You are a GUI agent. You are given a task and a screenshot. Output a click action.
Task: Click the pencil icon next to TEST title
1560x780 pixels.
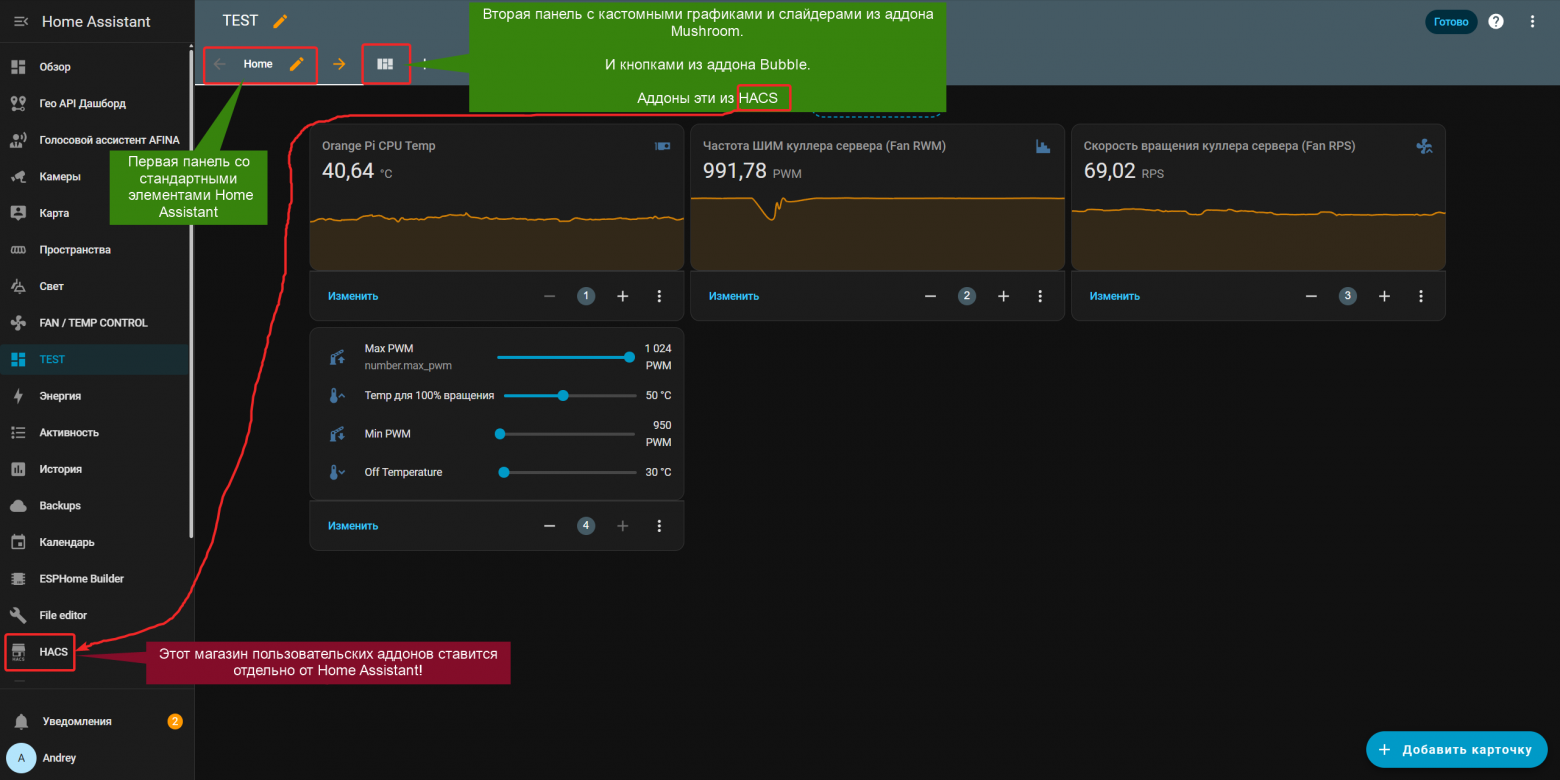point(281,19)
